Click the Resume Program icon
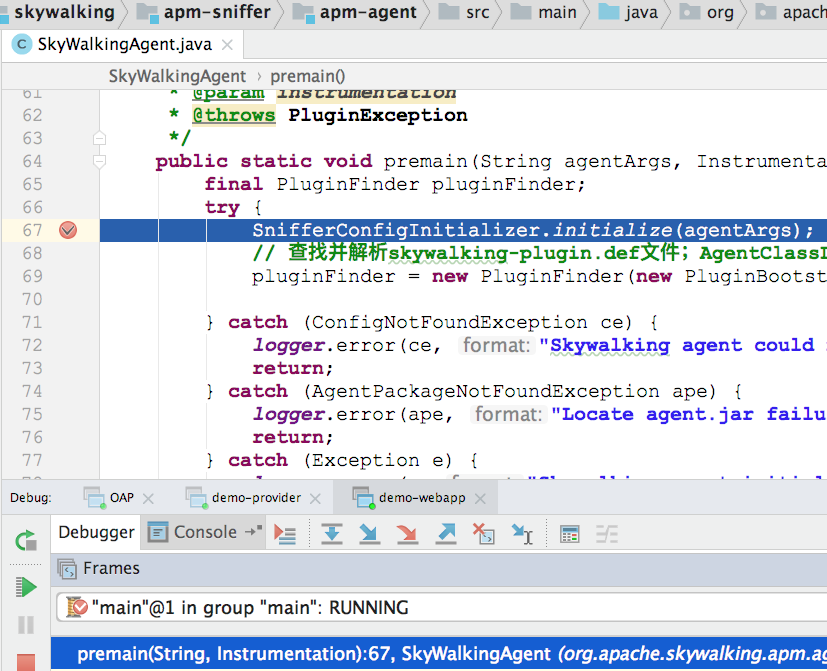 pyautogui.click(x=26, y=587)
